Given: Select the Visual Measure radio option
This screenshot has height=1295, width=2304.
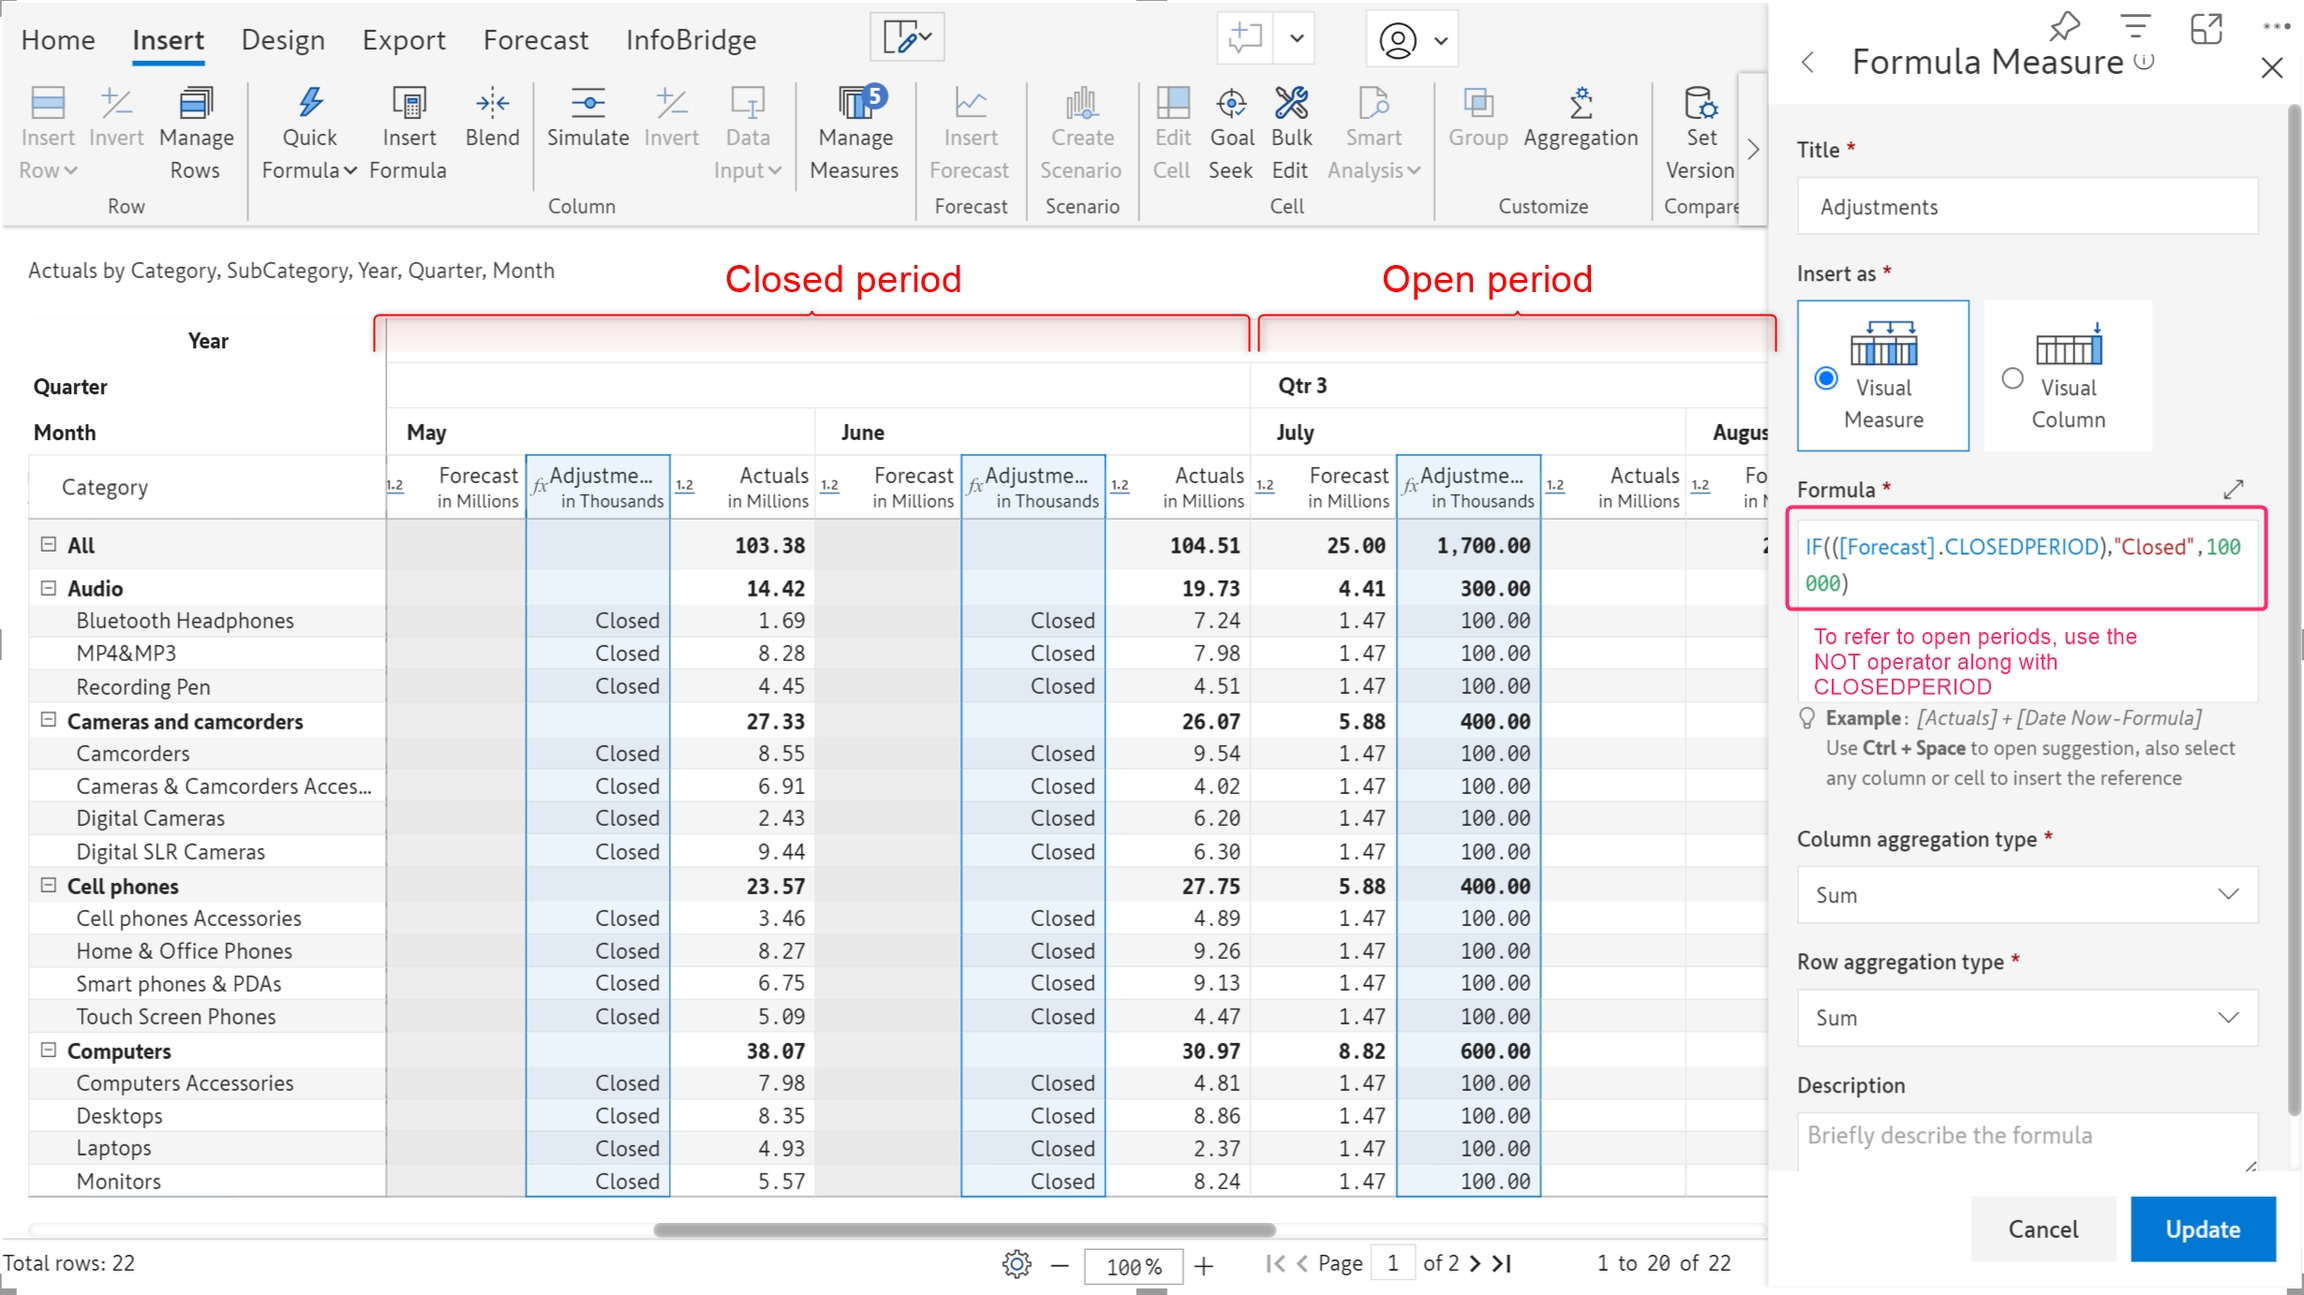Looking at the screenshot, I should [1826, 379].
